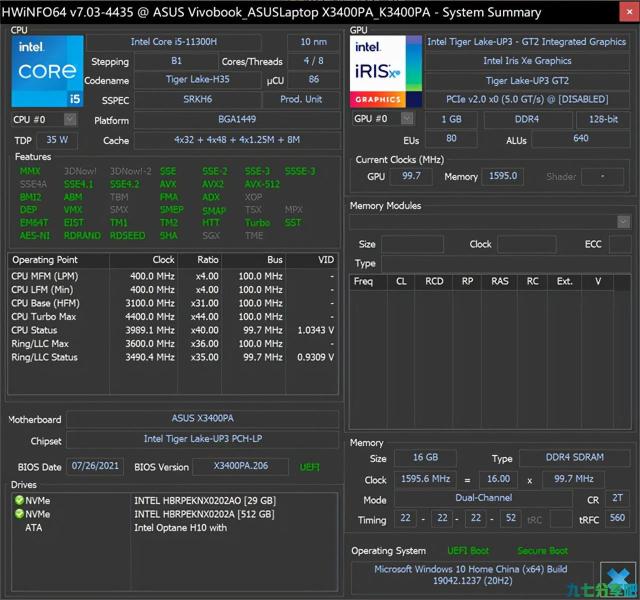640x600 pixels.
Task: Click the tRFC value 560
Action: pyautogui.click(x=617, y=518)
